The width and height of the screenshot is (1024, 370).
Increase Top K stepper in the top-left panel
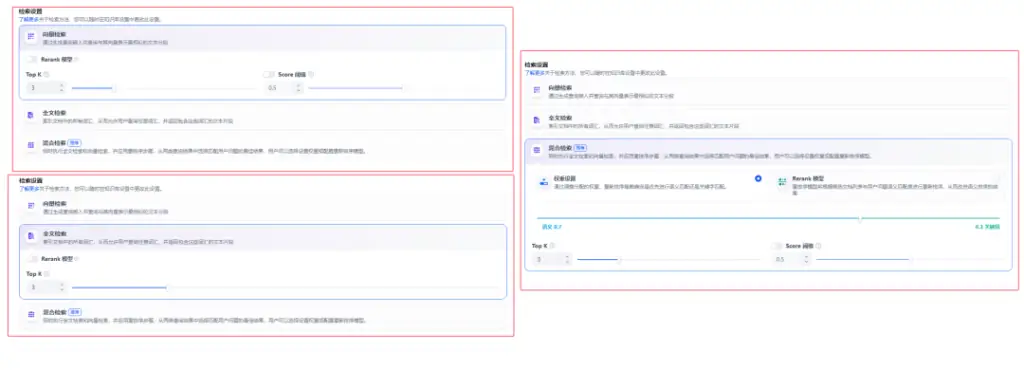pyautogui.click(x=61, y=85)
